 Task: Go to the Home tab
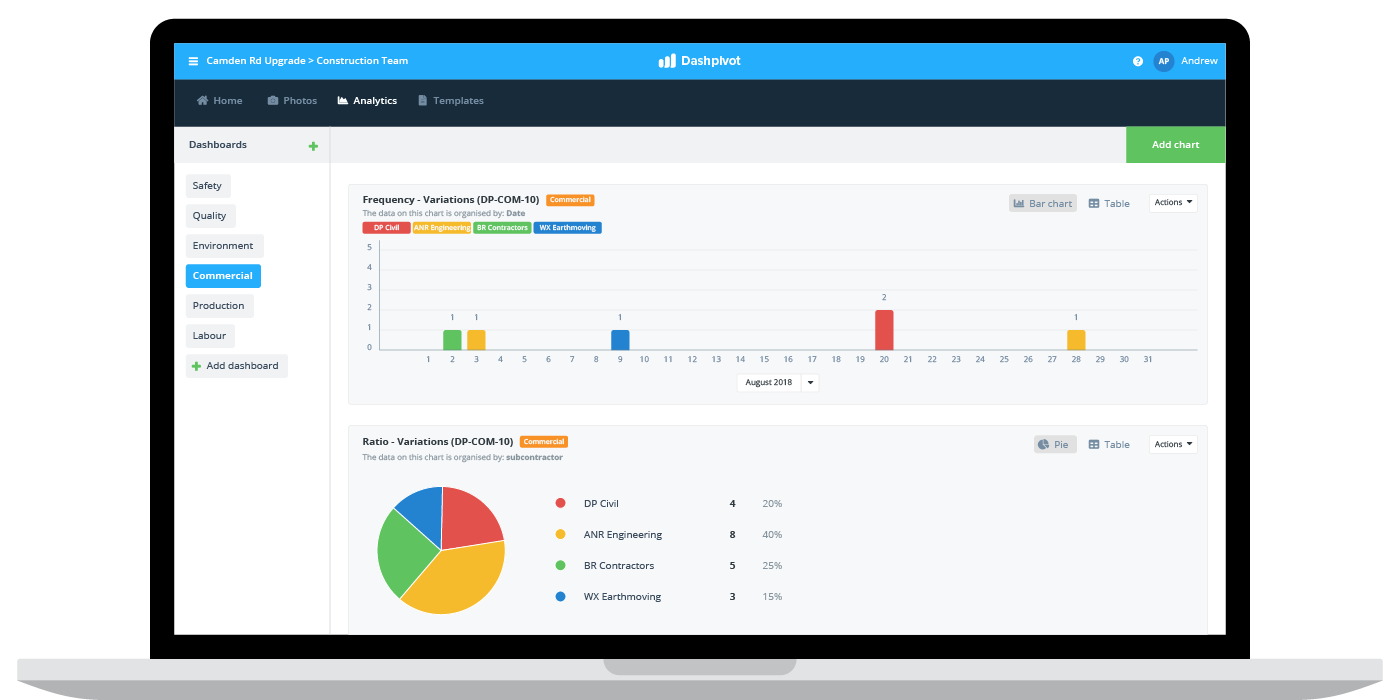pos(220,101)
